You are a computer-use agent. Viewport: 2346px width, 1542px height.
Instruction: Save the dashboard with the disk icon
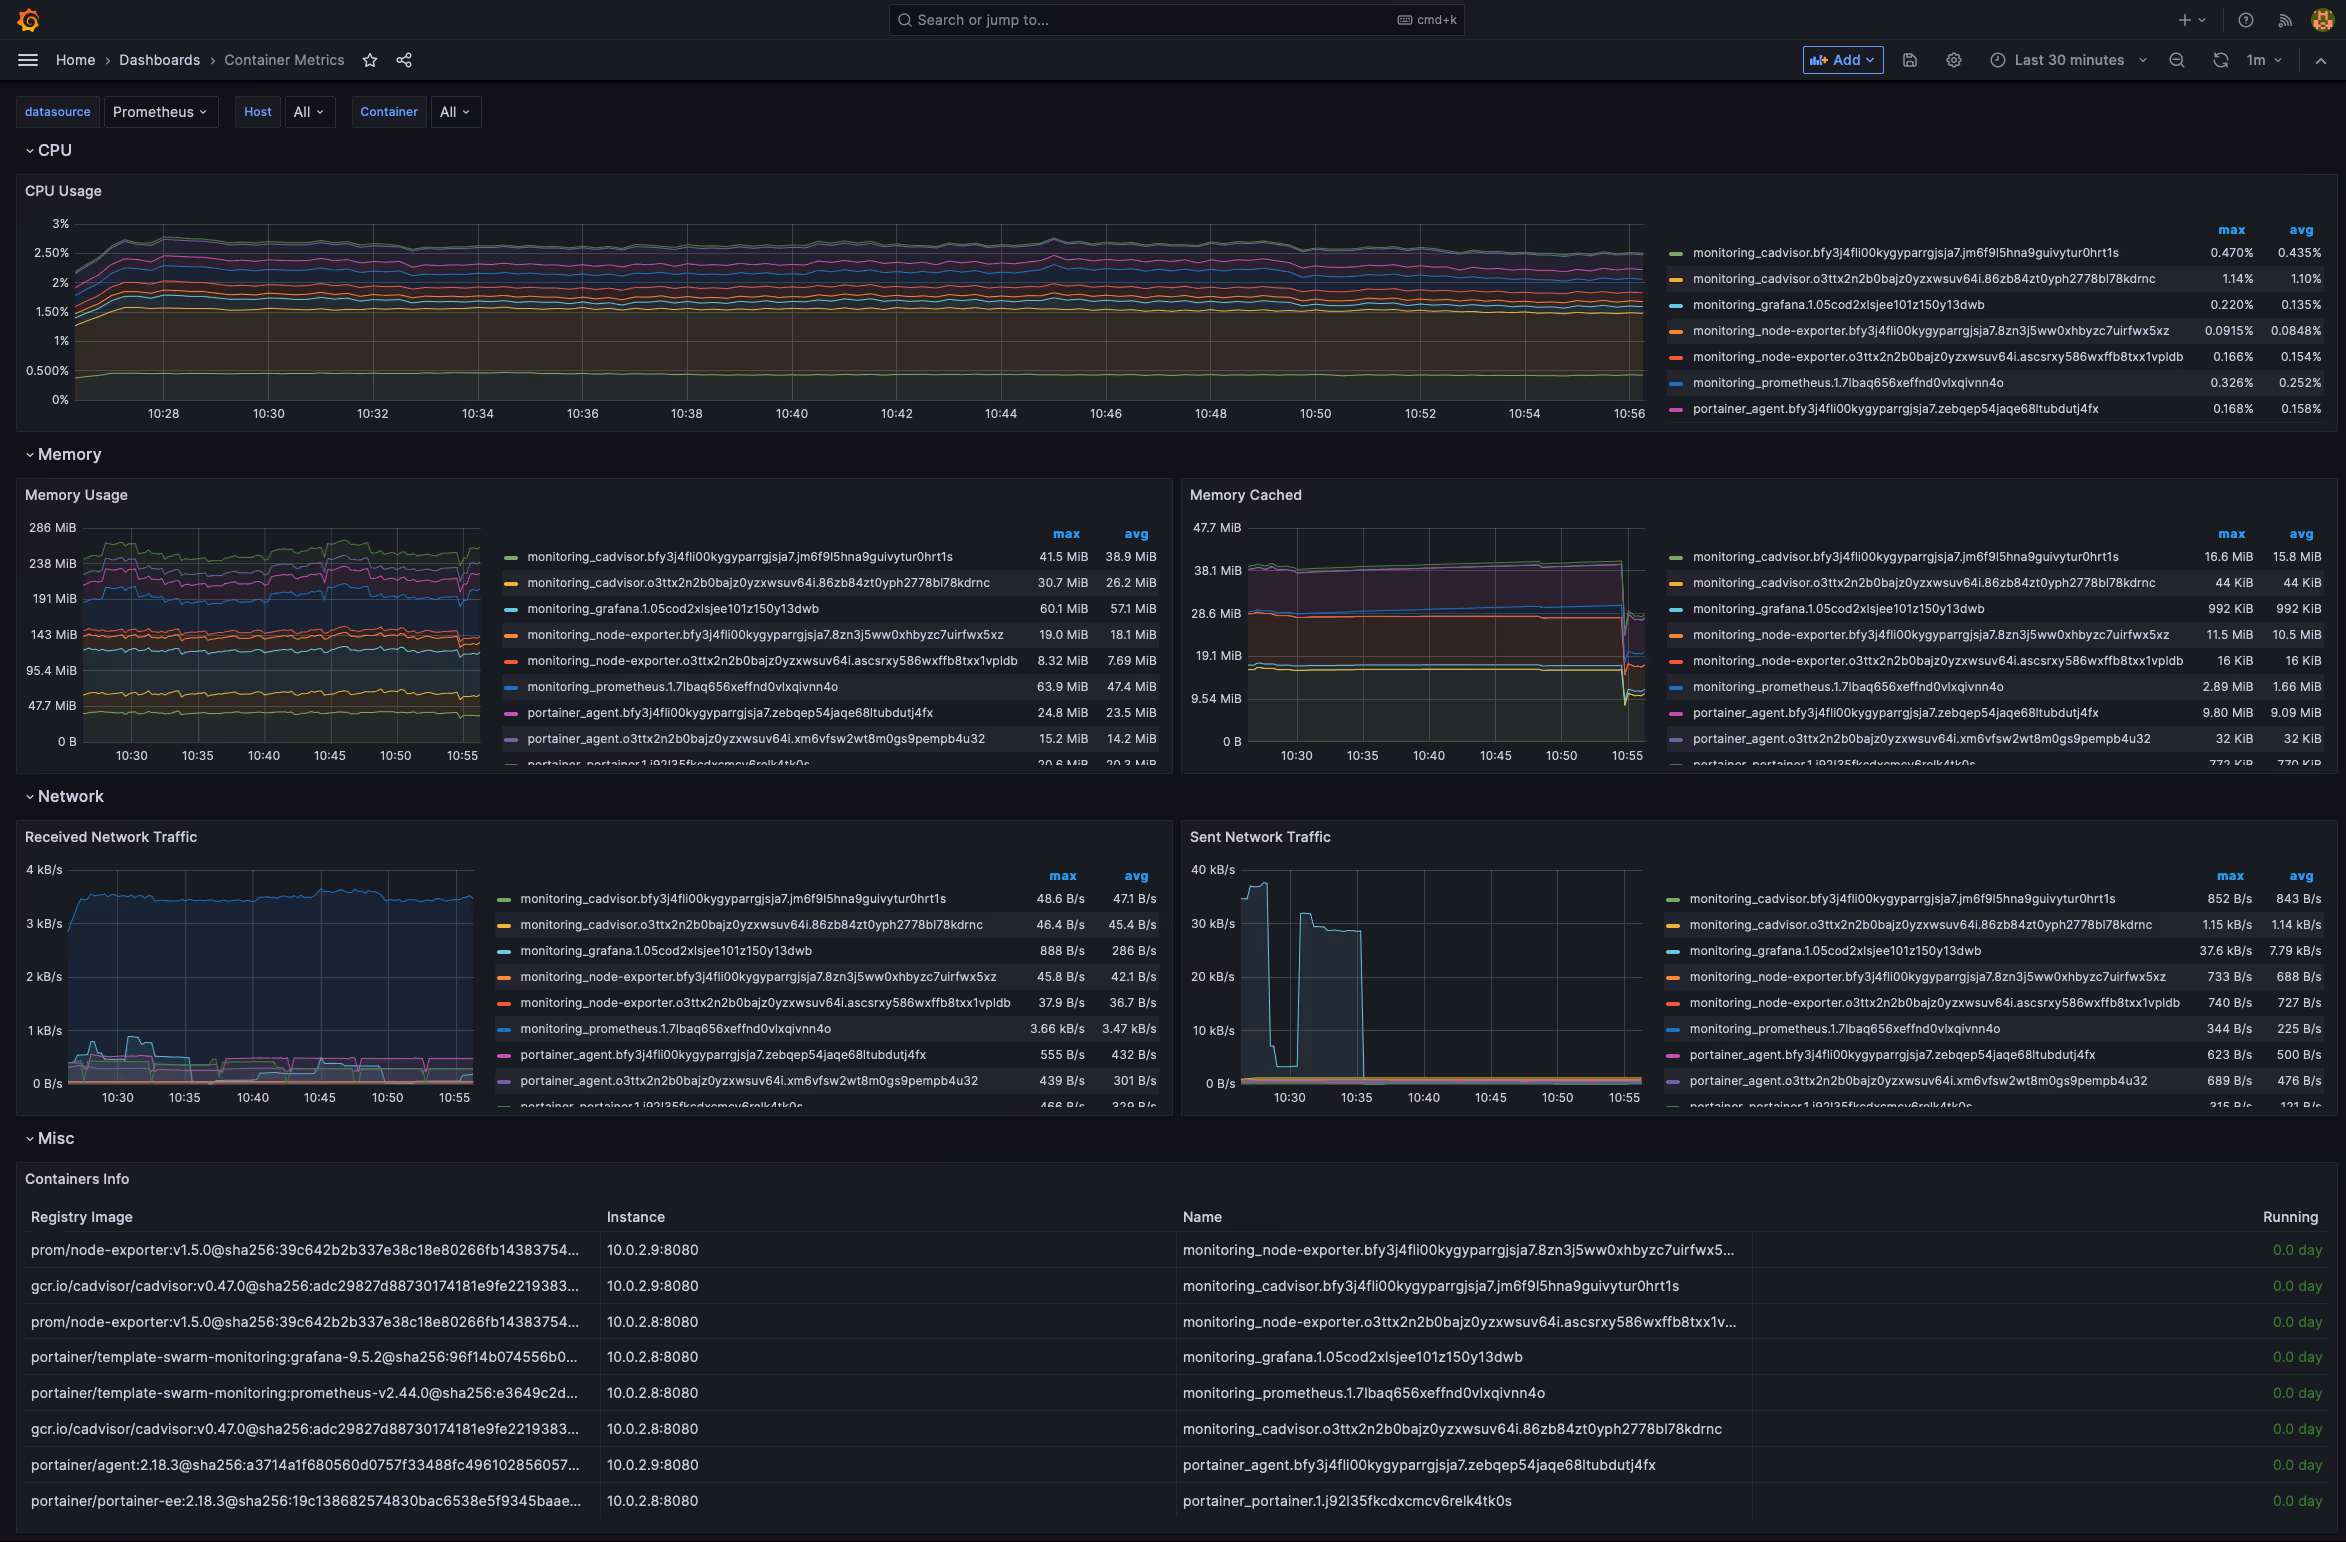point(1909,60)
